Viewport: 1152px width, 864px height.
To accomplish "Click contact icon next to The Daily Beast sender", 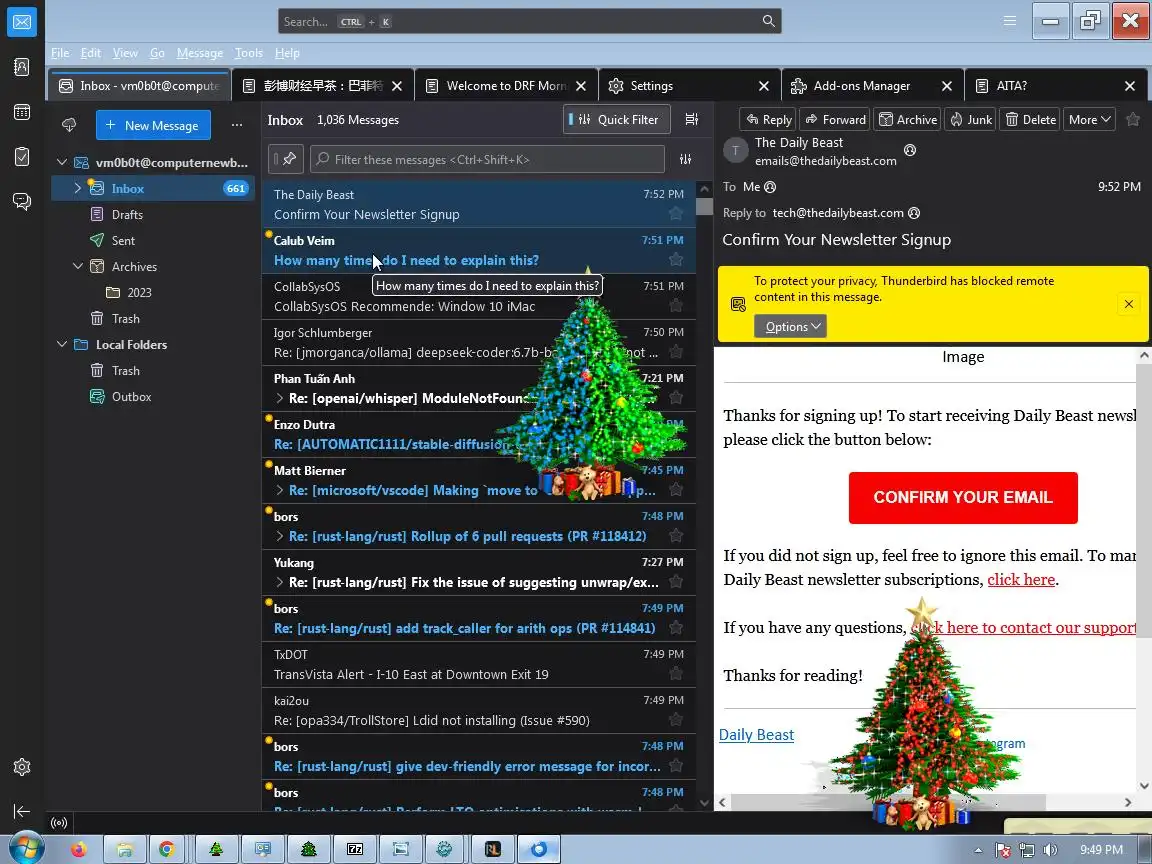I will 910,150.
